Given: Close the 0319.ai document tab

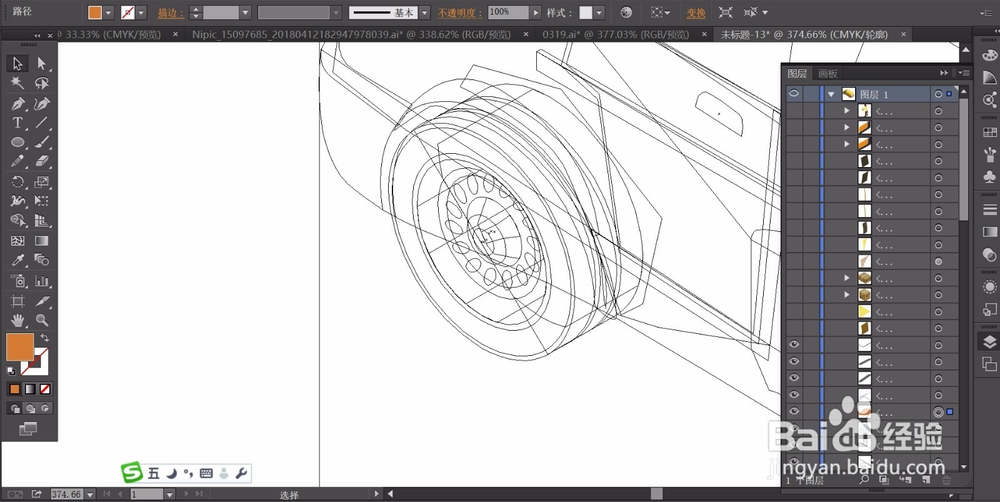Looking at the screenshot, I should [x=704, y=34].
